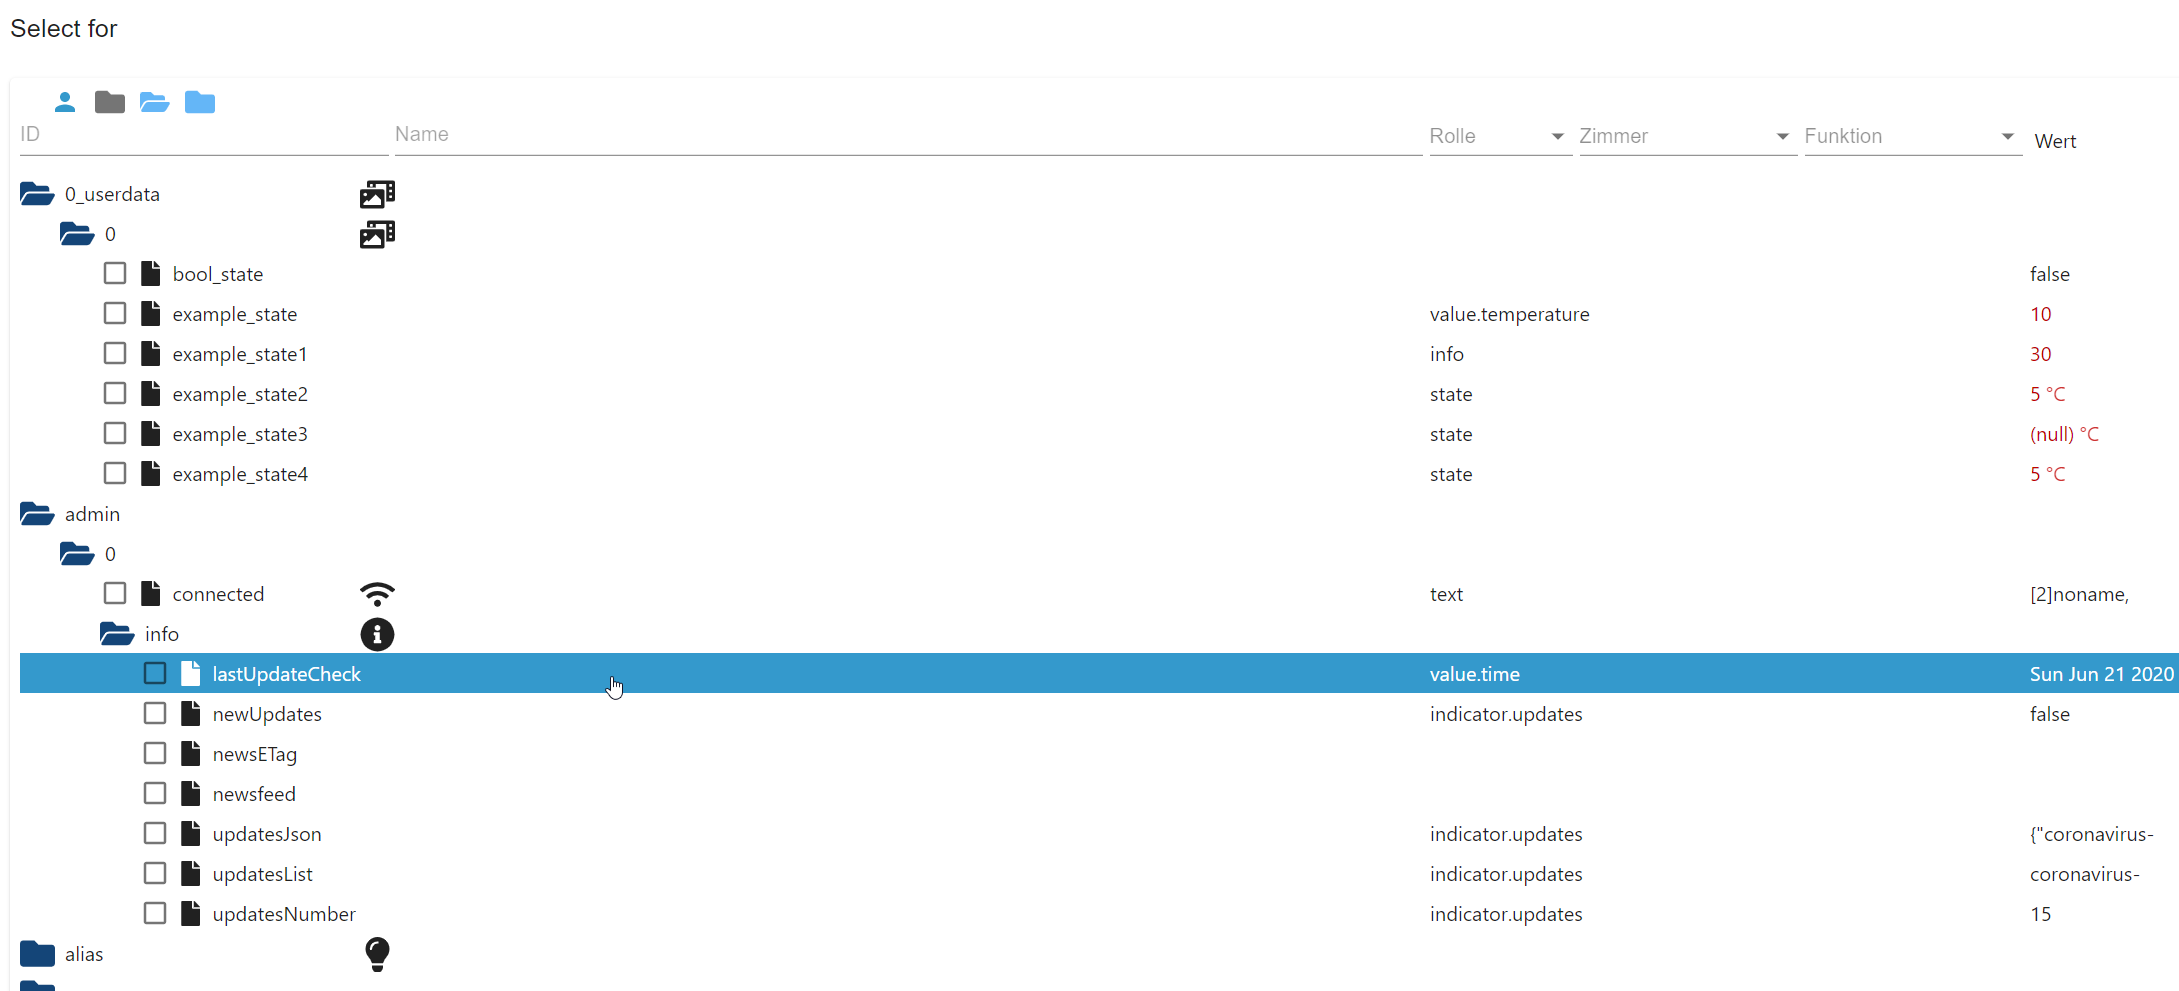The width and height of the screenshot is (2179, 991).
Task: Collapse the admin folder
Action: pos(37,514)
